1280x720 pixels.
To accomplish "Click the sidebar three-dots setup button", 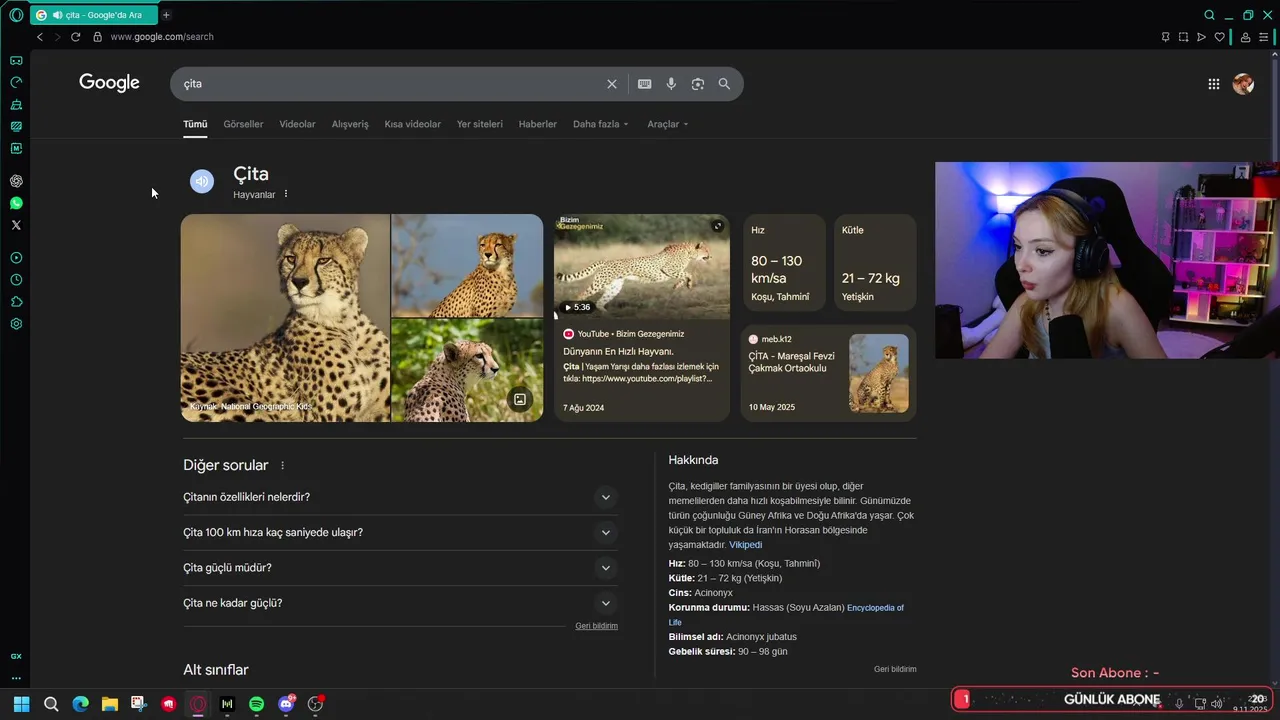I will click(x=16, y=678).
